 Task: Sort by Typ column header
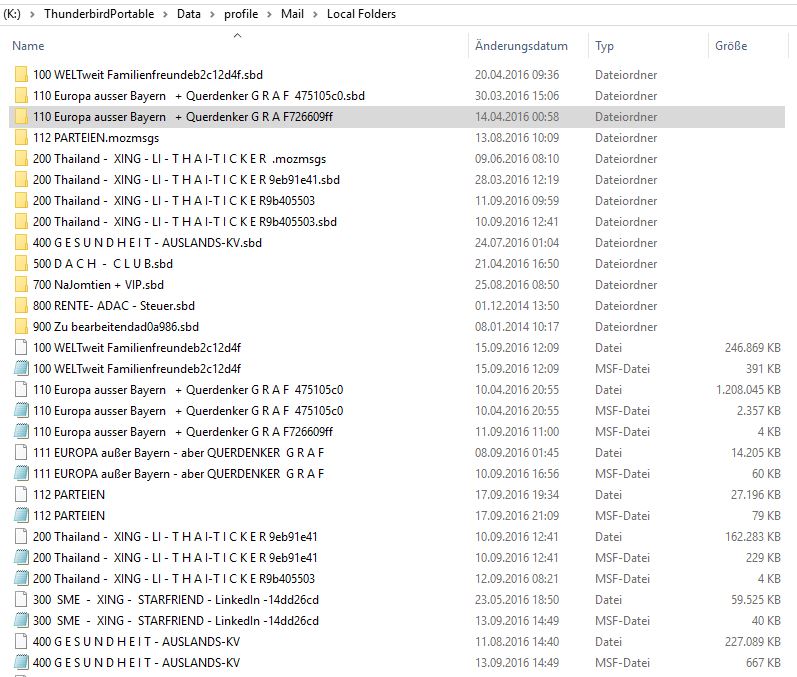604,46
